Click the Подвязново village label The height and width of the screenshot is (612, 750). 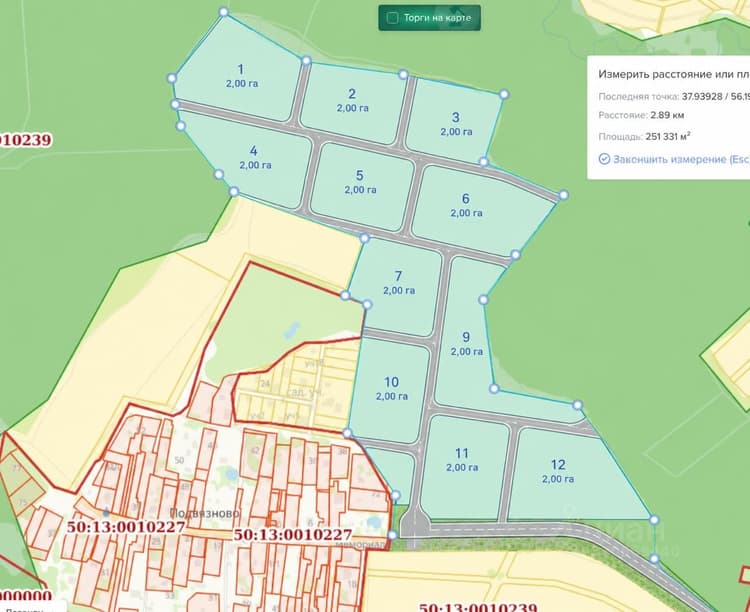click(x=205, y=513)
